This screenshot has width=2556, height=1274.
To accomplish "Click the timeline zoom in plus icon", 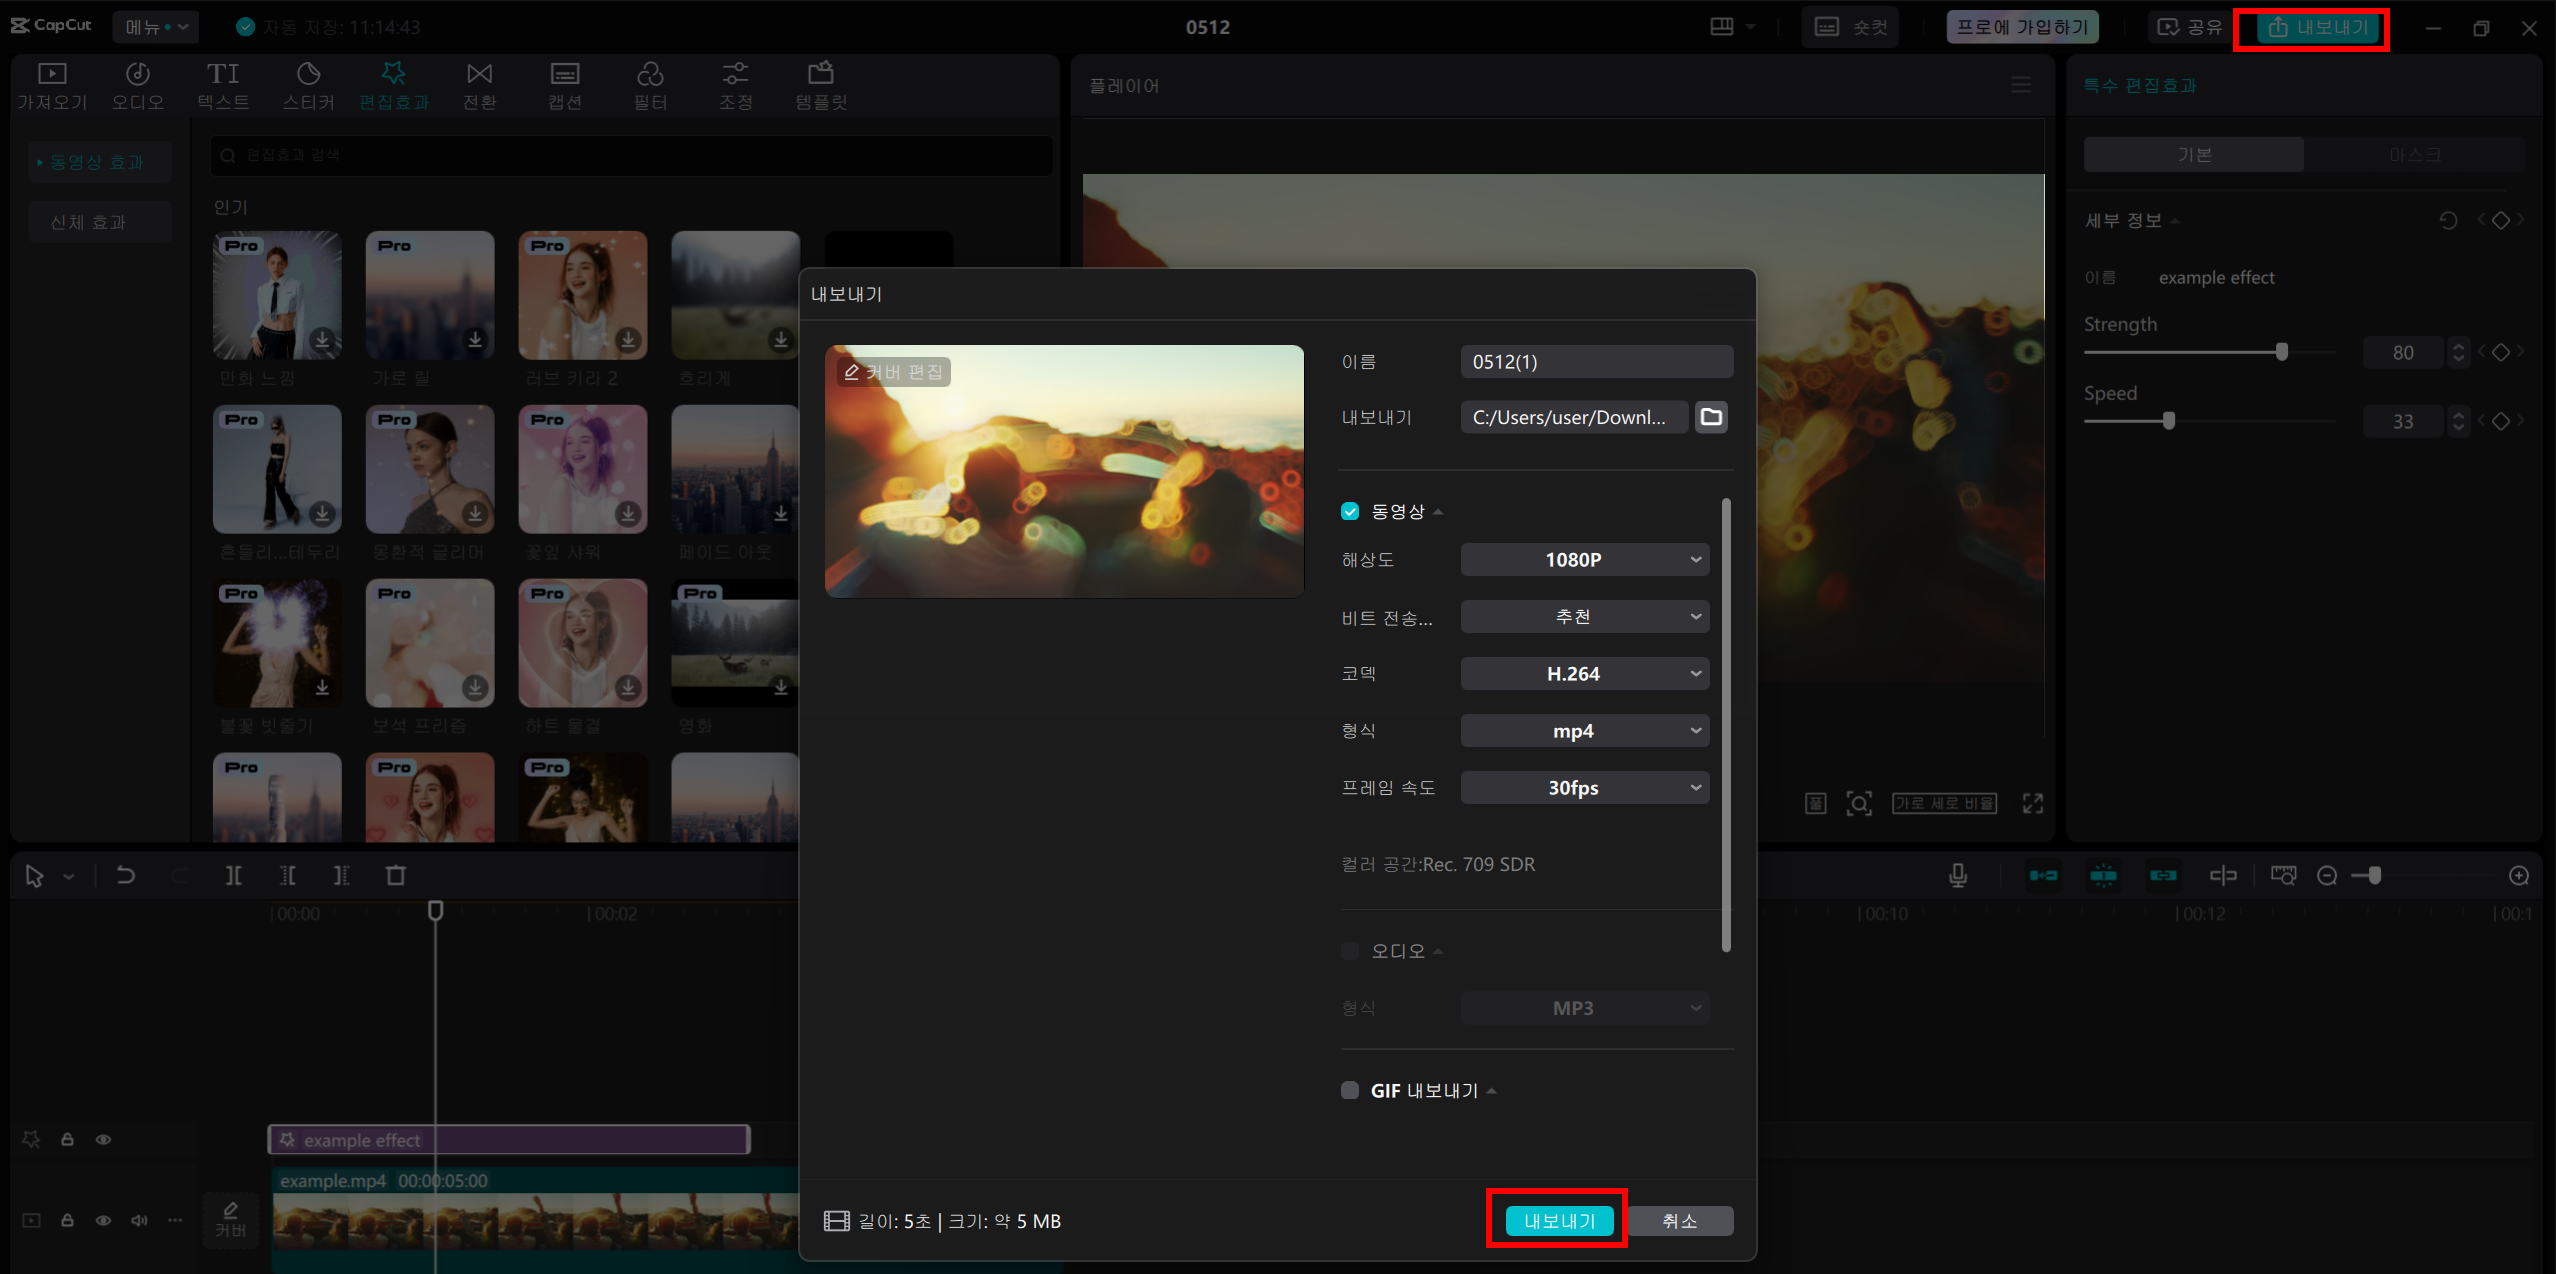I will (x=2519, y=876).
